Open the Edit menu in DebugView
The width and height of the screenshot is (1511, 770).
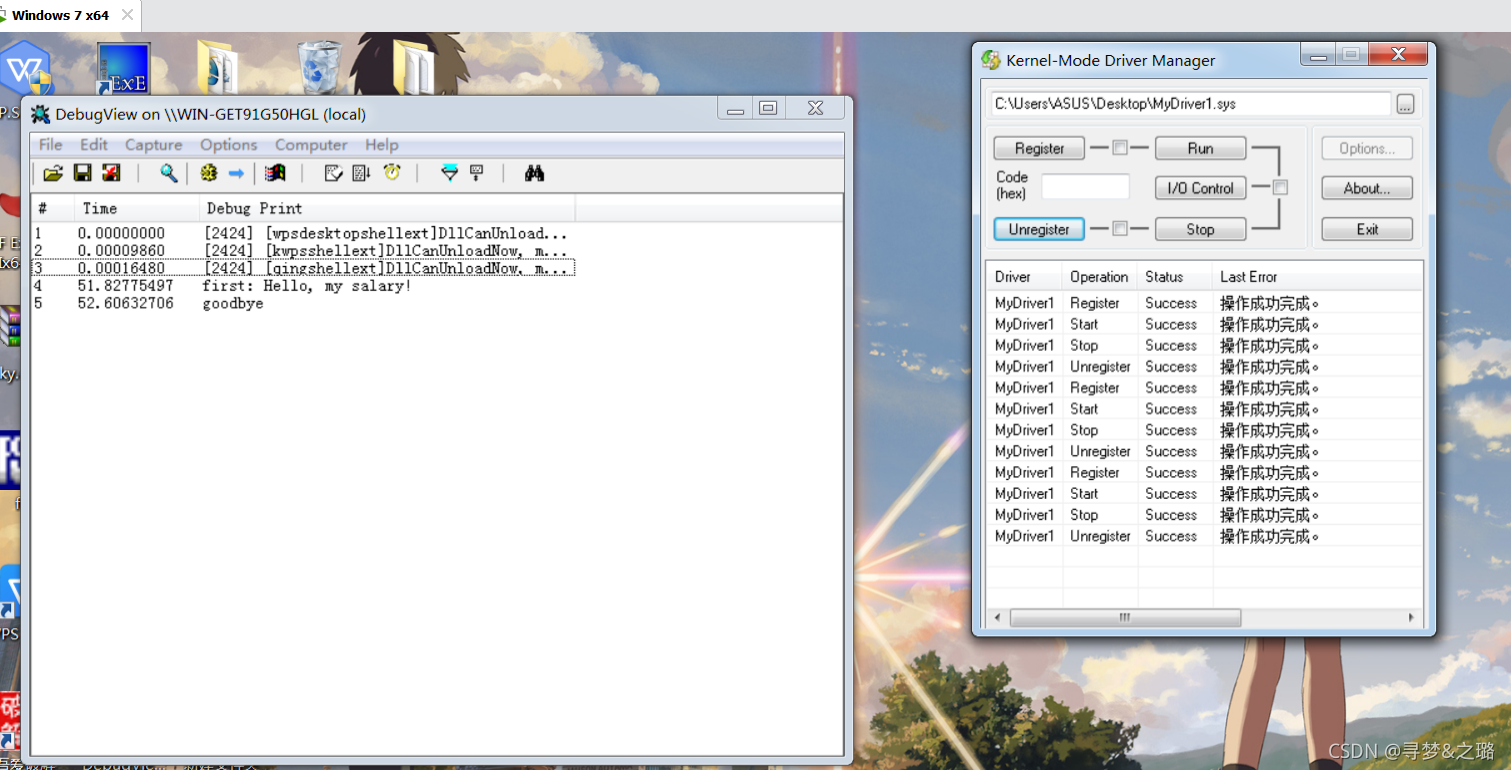(94, 145)
